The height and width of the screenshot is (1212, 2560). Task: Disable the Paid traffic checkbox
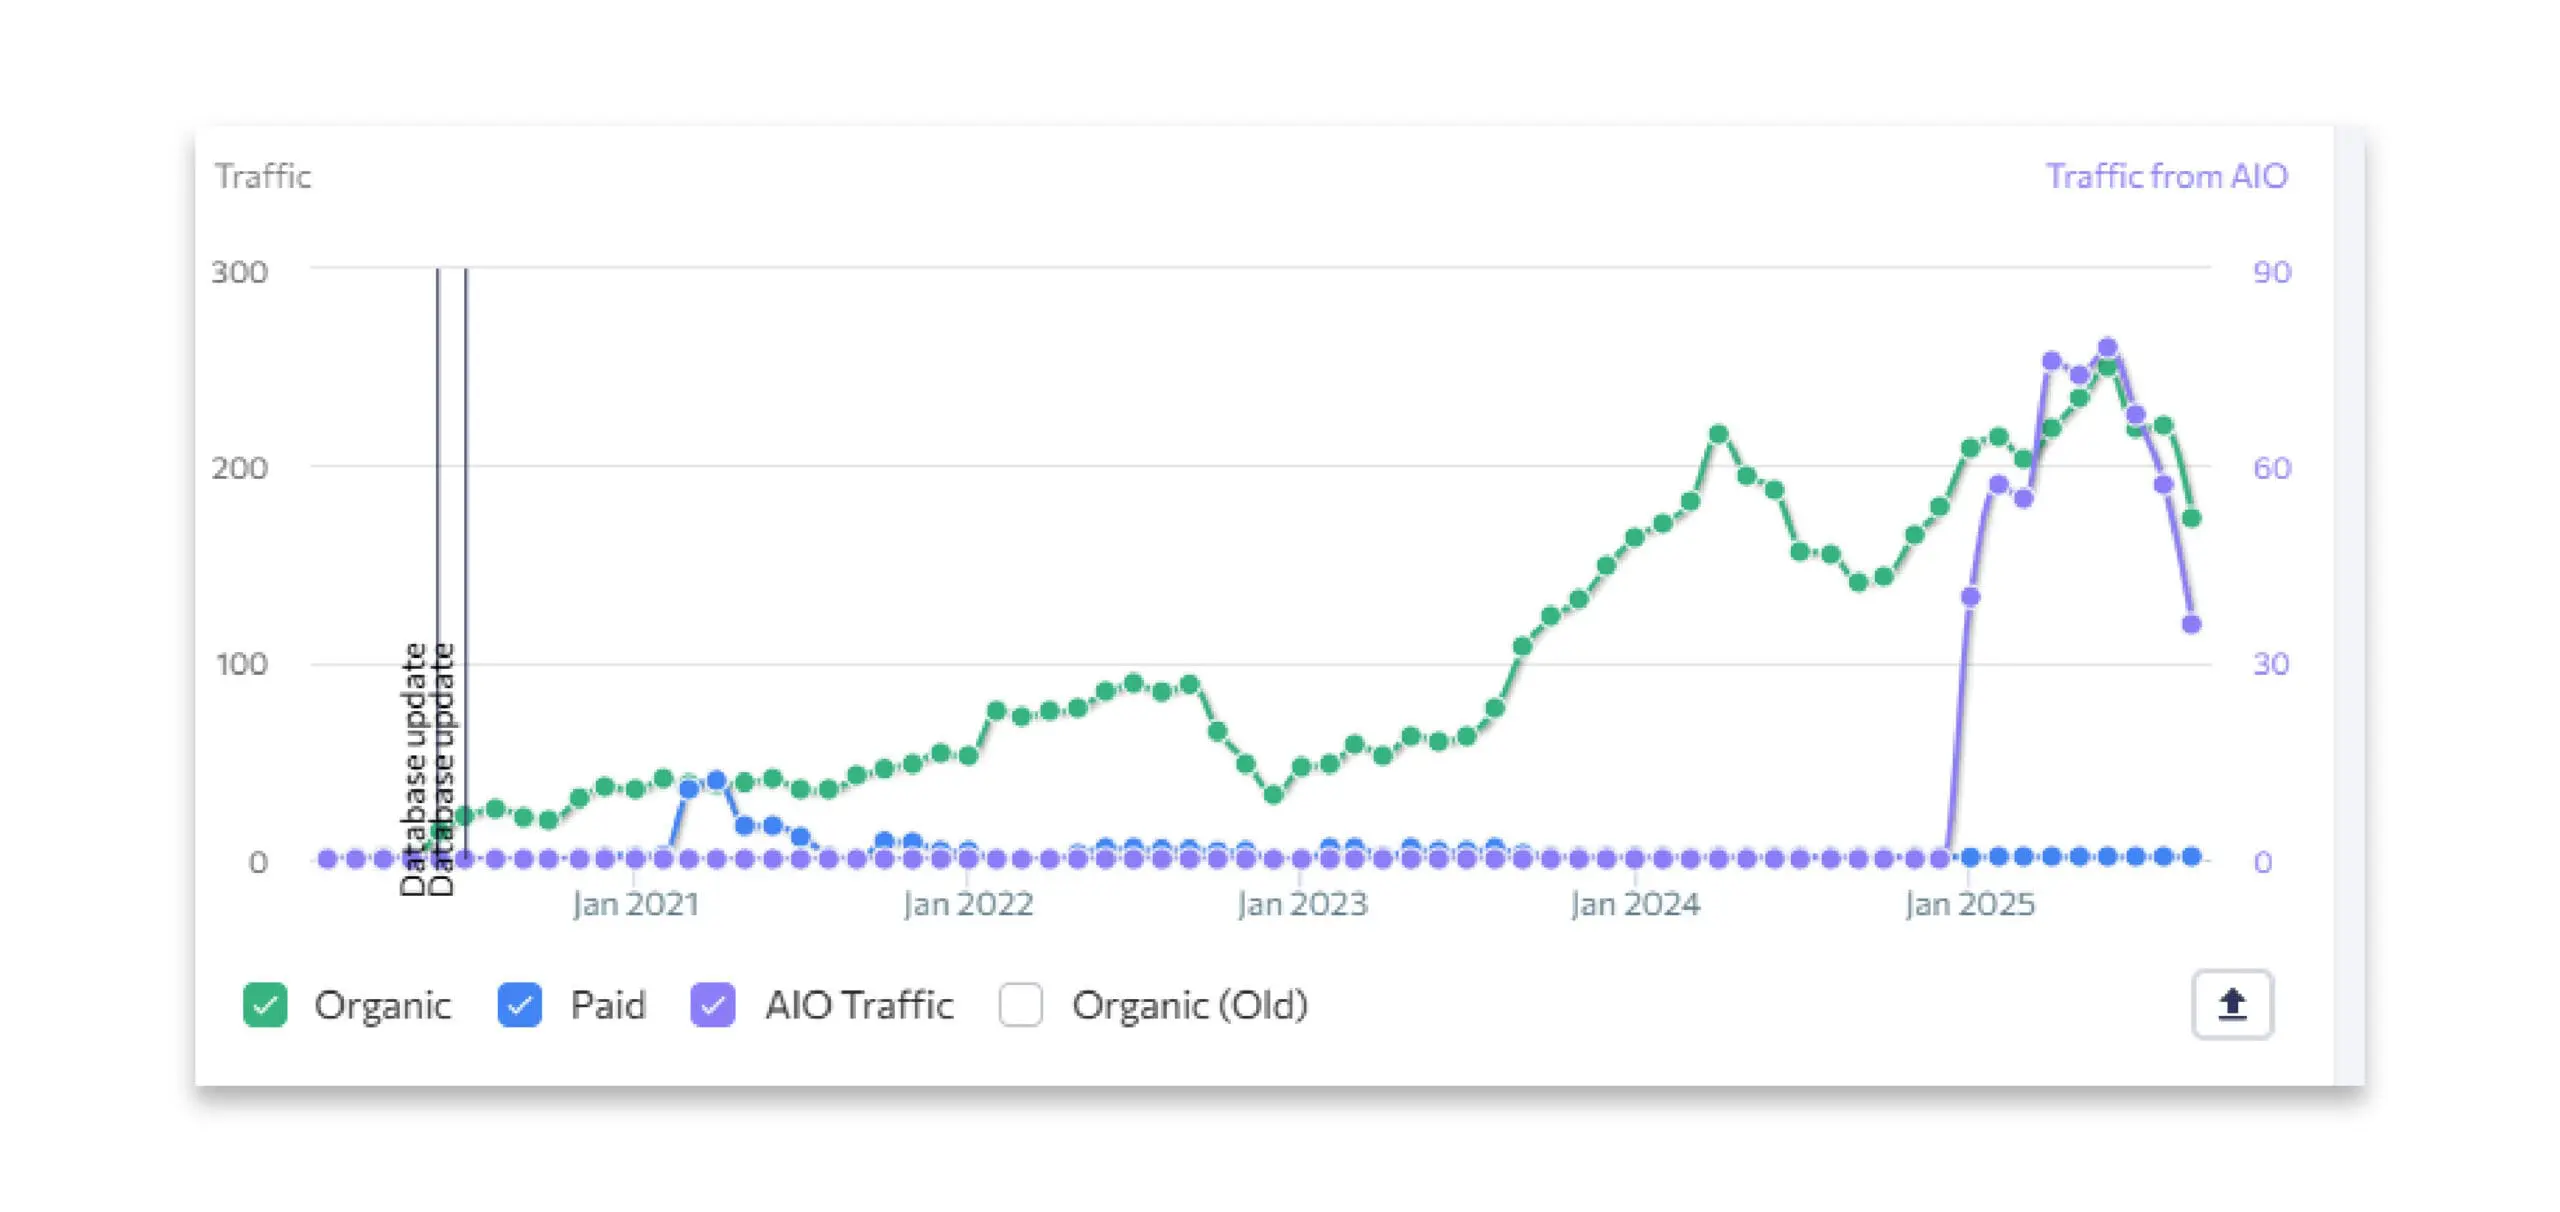click(x=519, y=1005)
